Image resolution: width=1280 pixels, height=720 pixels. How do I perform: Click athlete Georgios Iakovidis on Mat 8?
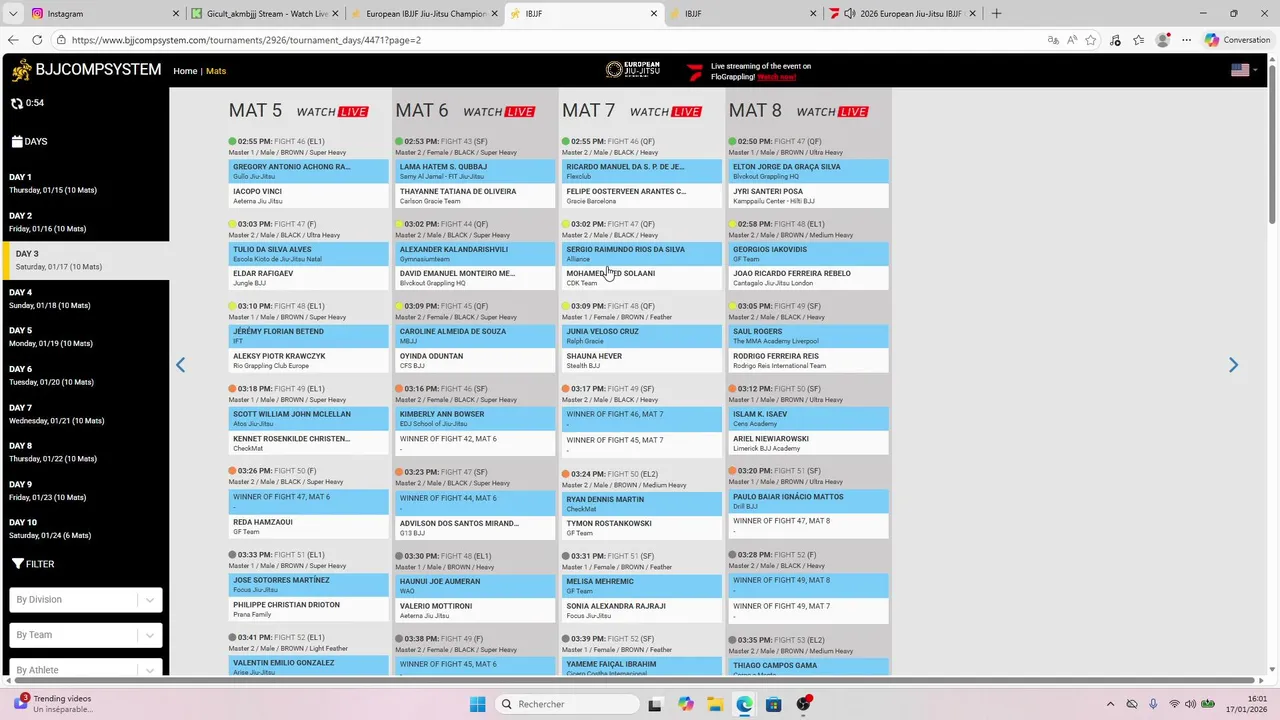pyautogui.click(x=770, y=249)
